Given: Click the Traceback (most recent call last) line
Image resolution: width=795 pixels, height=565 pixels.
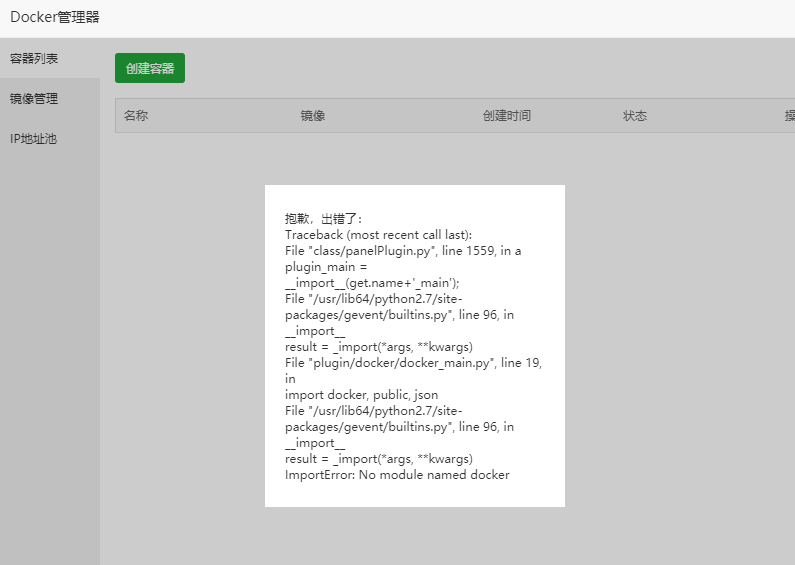Looking at the screenshot, I should click(x=378, y=235).
